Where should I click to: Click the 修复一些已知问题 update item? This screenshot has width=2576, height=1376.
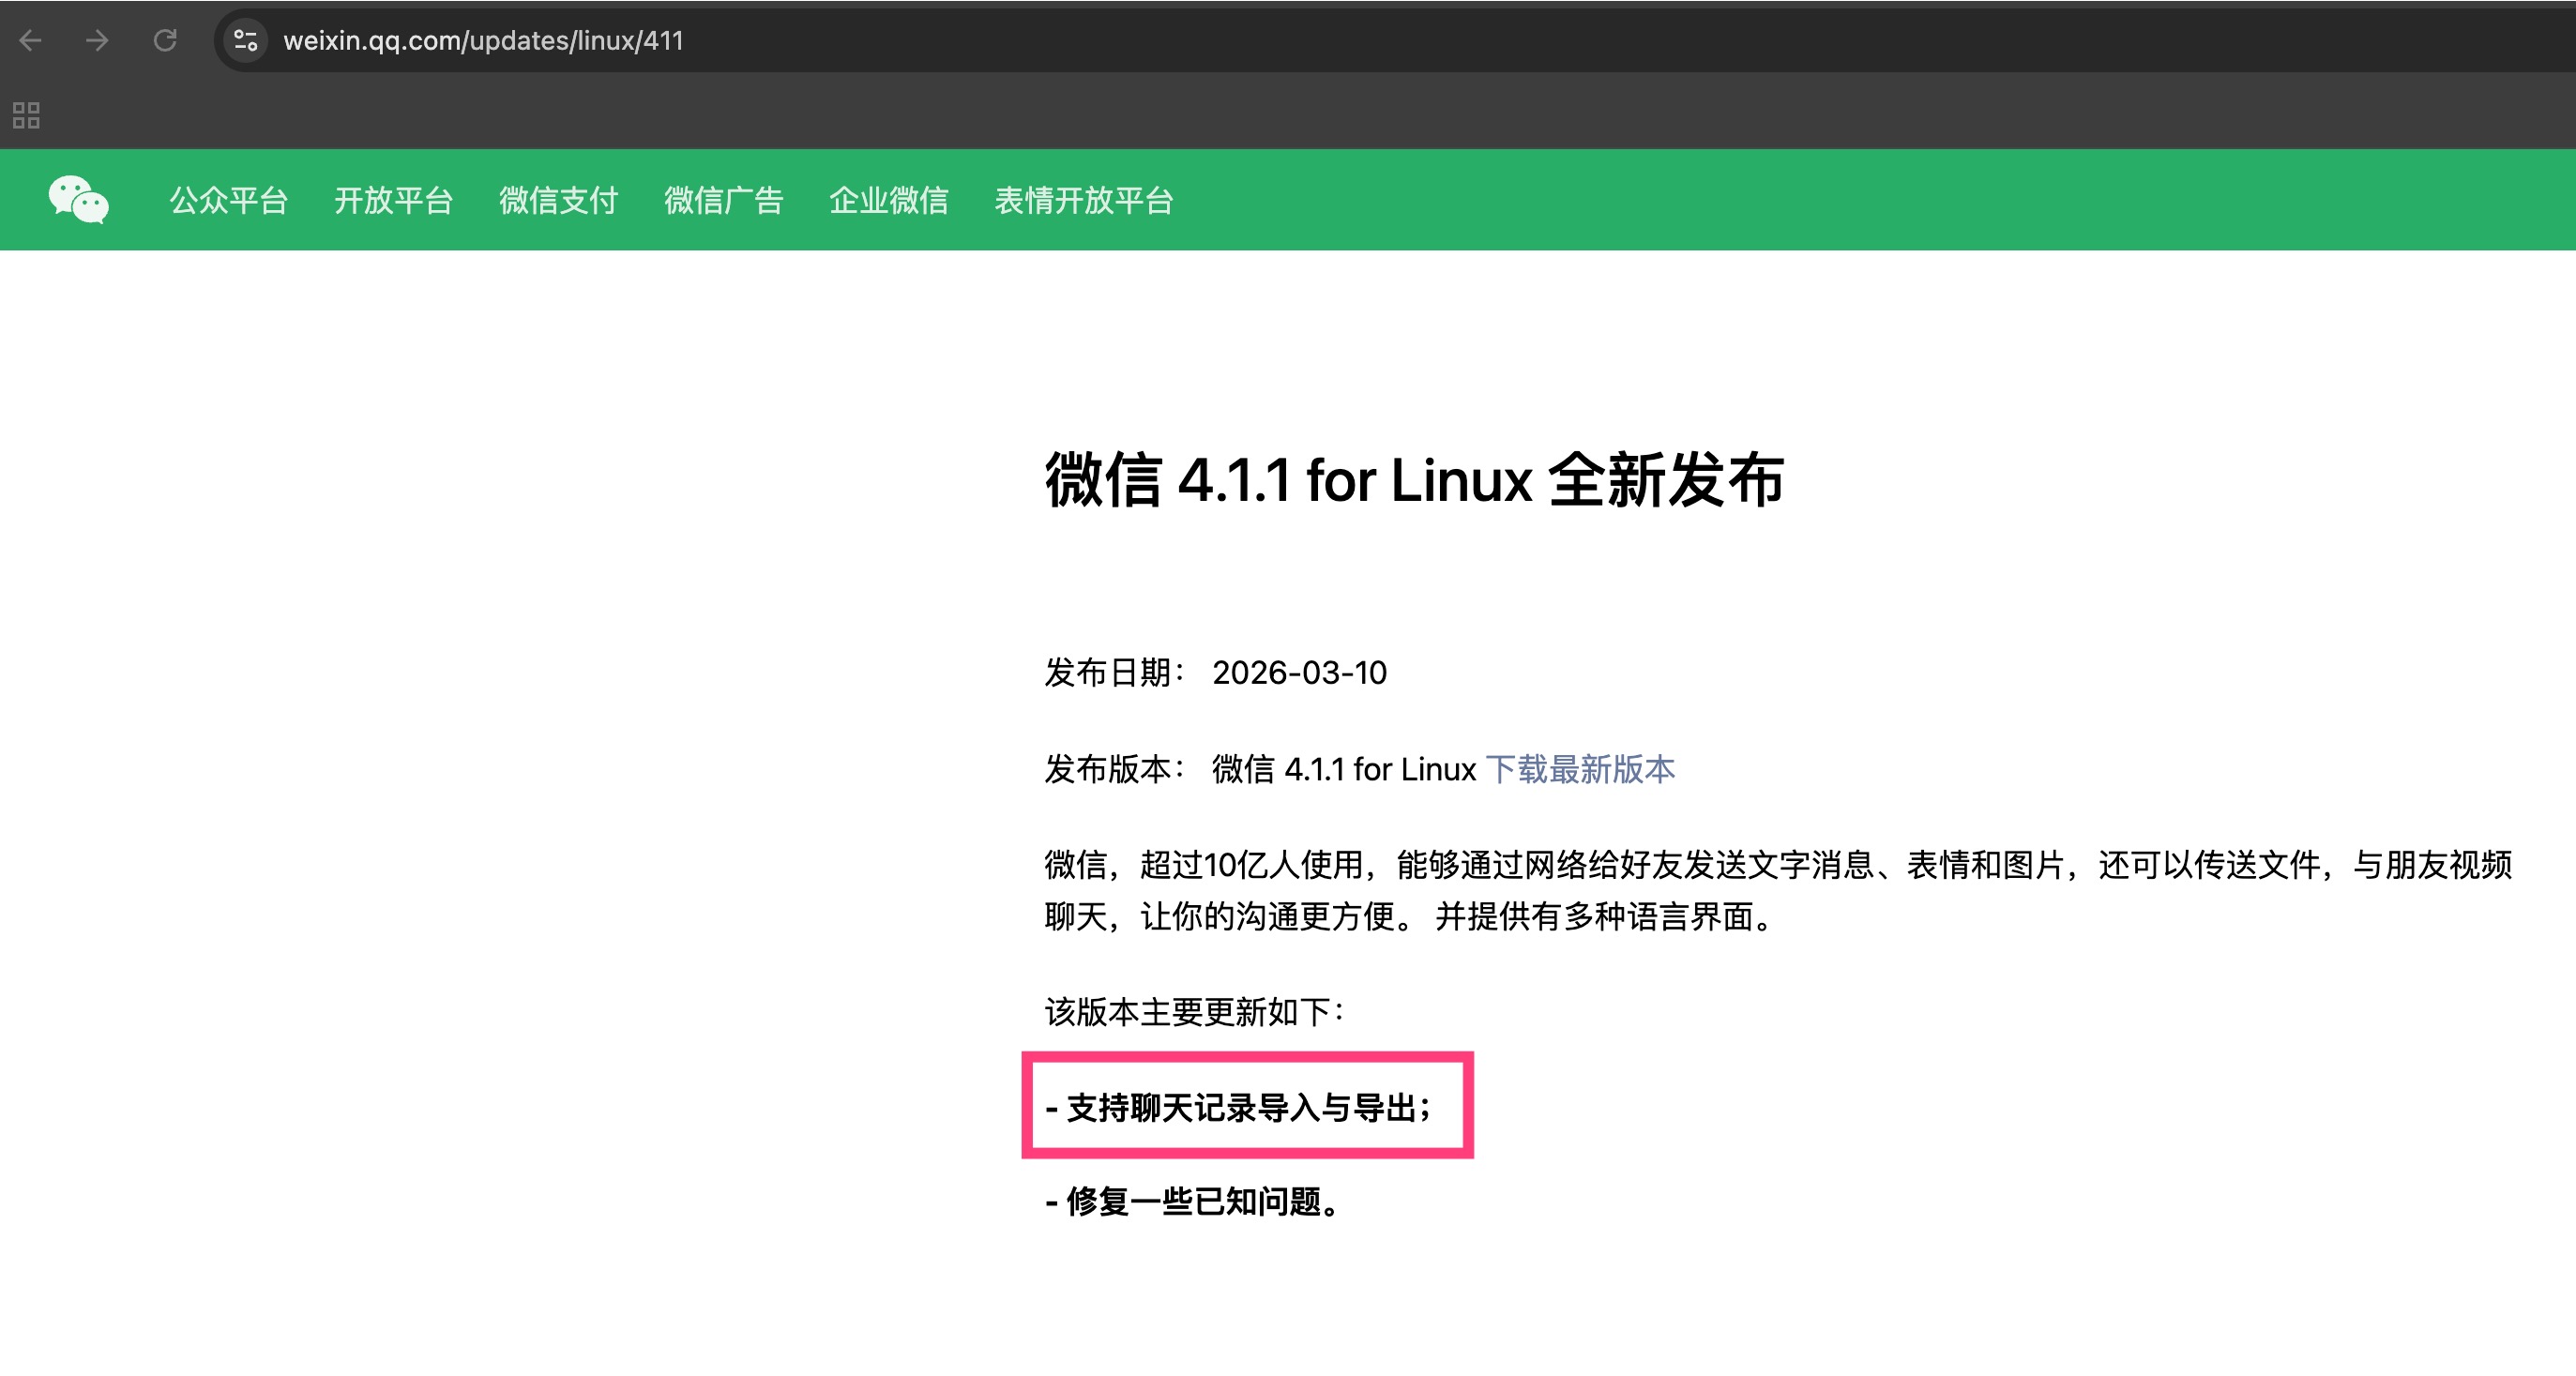[x=1194, y=1201]
